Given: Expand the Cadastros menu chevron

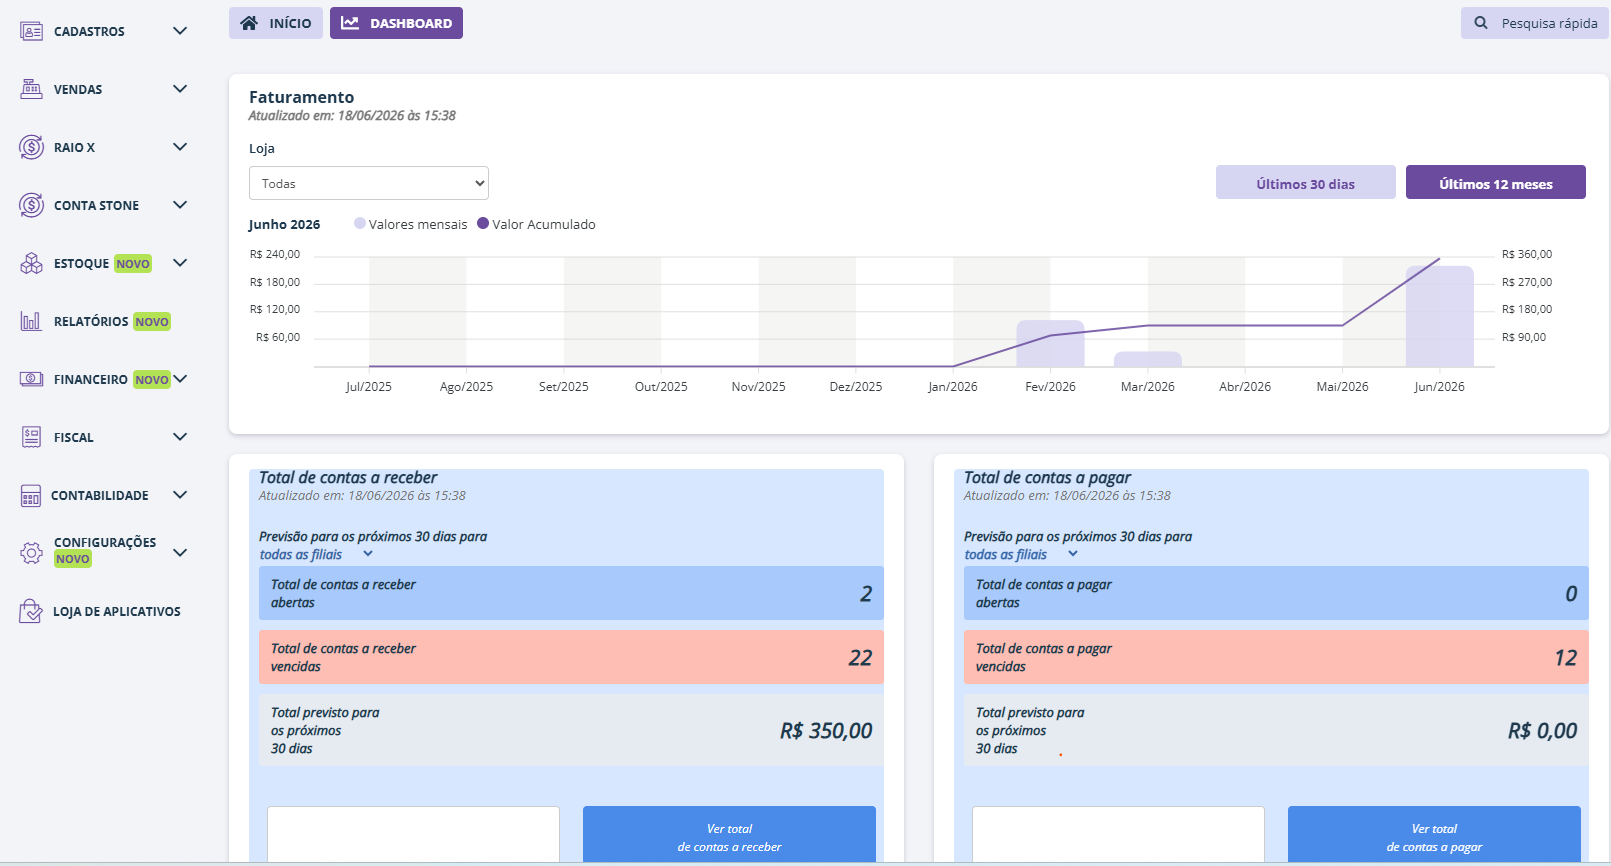Looking at the screenshot, I should point(180,31).
